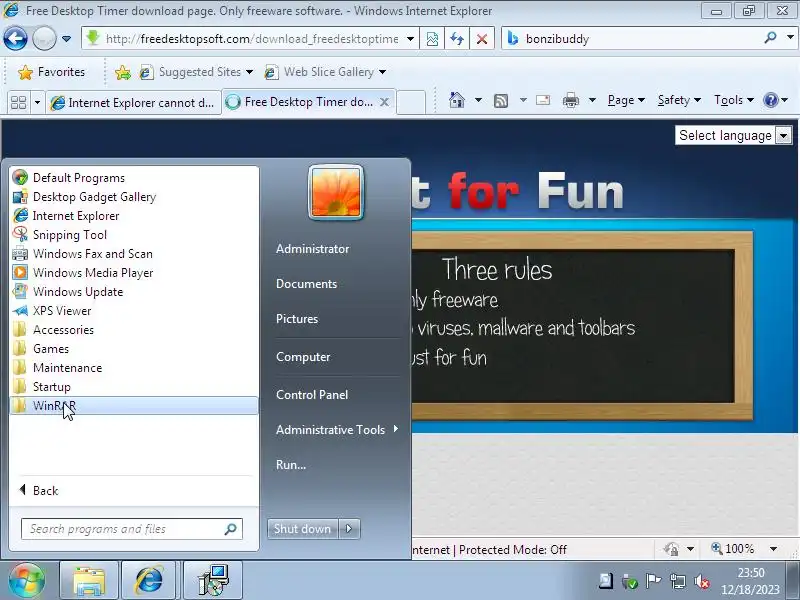Viewport: 800px width, 600px height.
Task: Expand the address bar autocomplete dropdown
Action: click(410, 39)
